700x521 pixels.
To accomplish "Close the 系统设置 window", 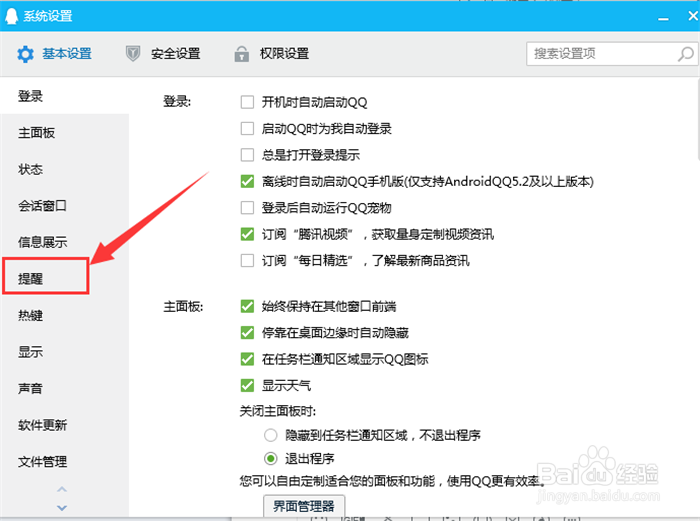I will tap(693, 16).
